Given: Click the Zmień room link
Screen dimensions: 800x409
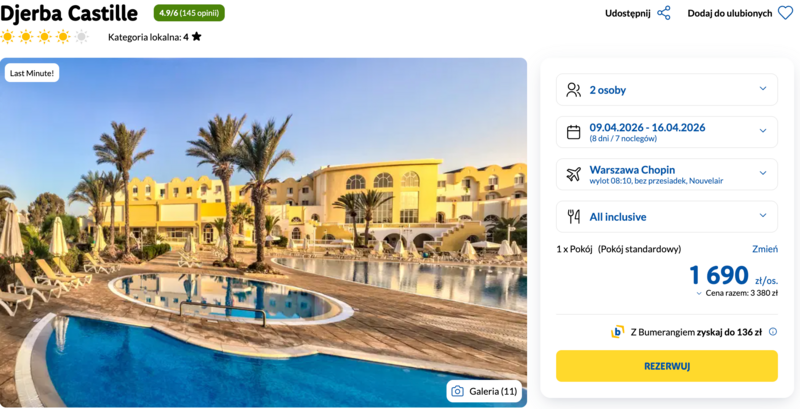Looking at the screenshot, I should click(765, 249).
